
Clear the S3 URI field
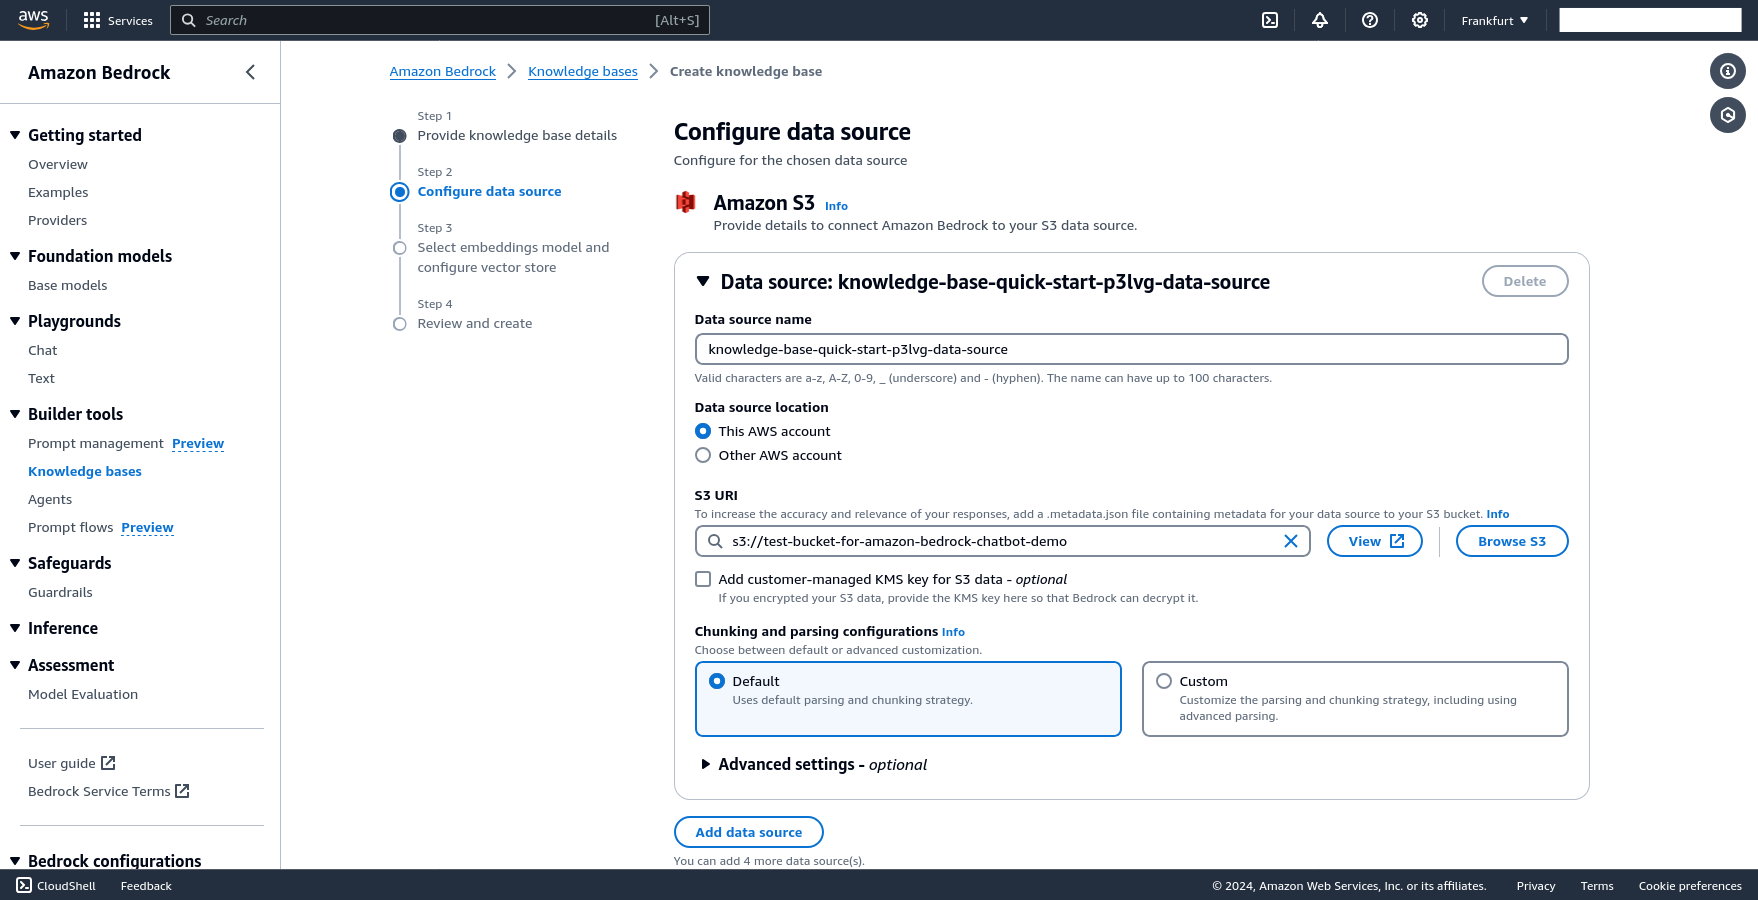click(1291, 541)
